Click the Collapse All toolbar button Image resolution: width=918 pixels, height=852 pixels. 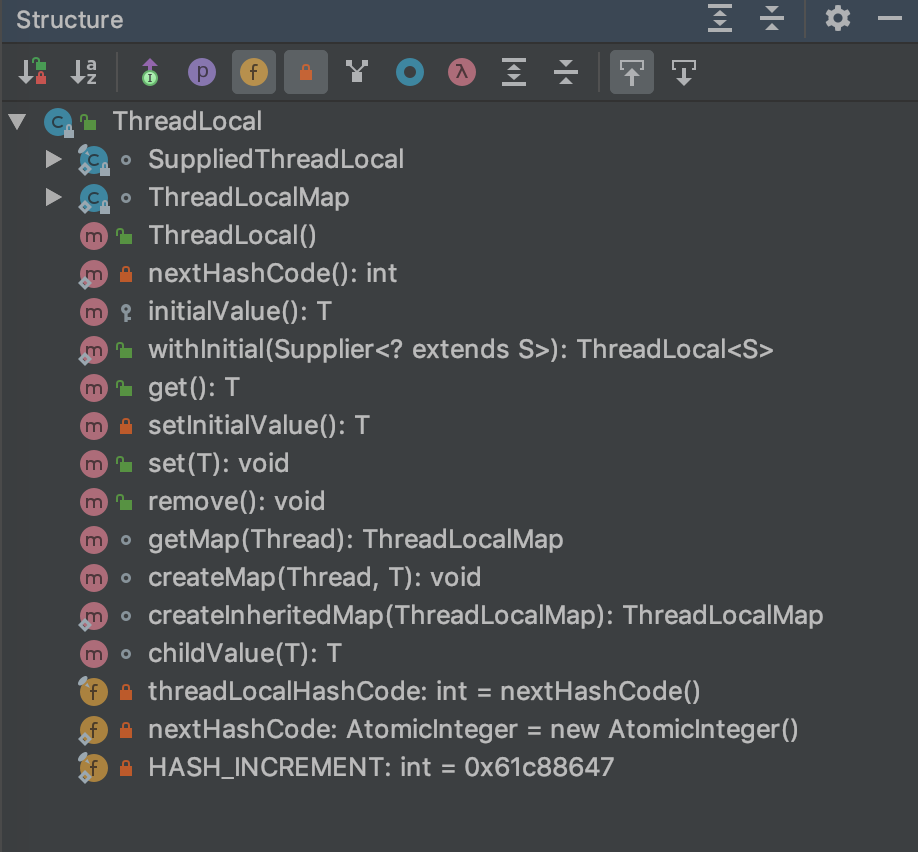point(566,72)
